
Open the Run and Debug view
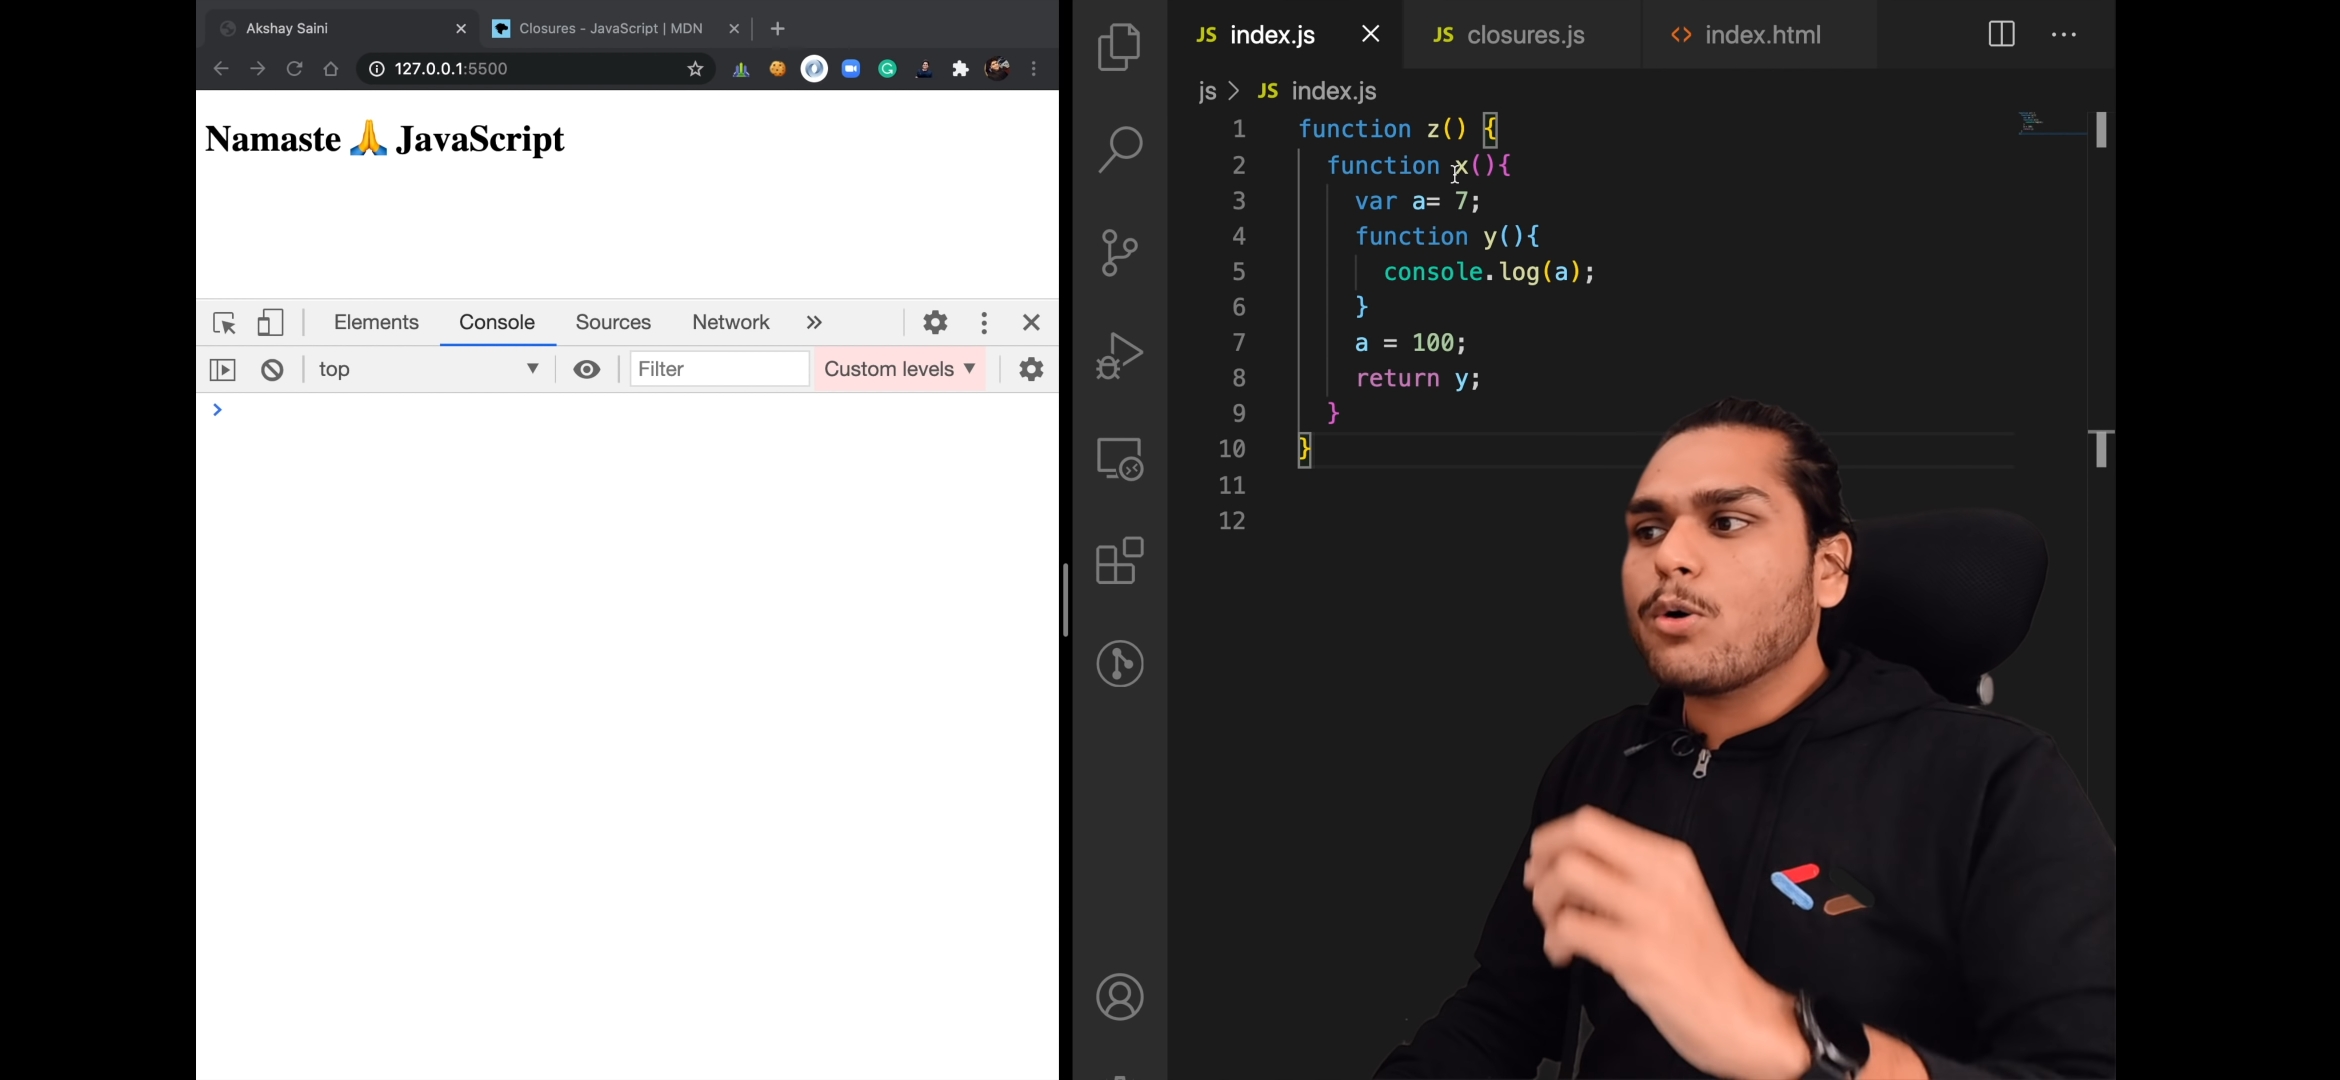[1119, 356]
